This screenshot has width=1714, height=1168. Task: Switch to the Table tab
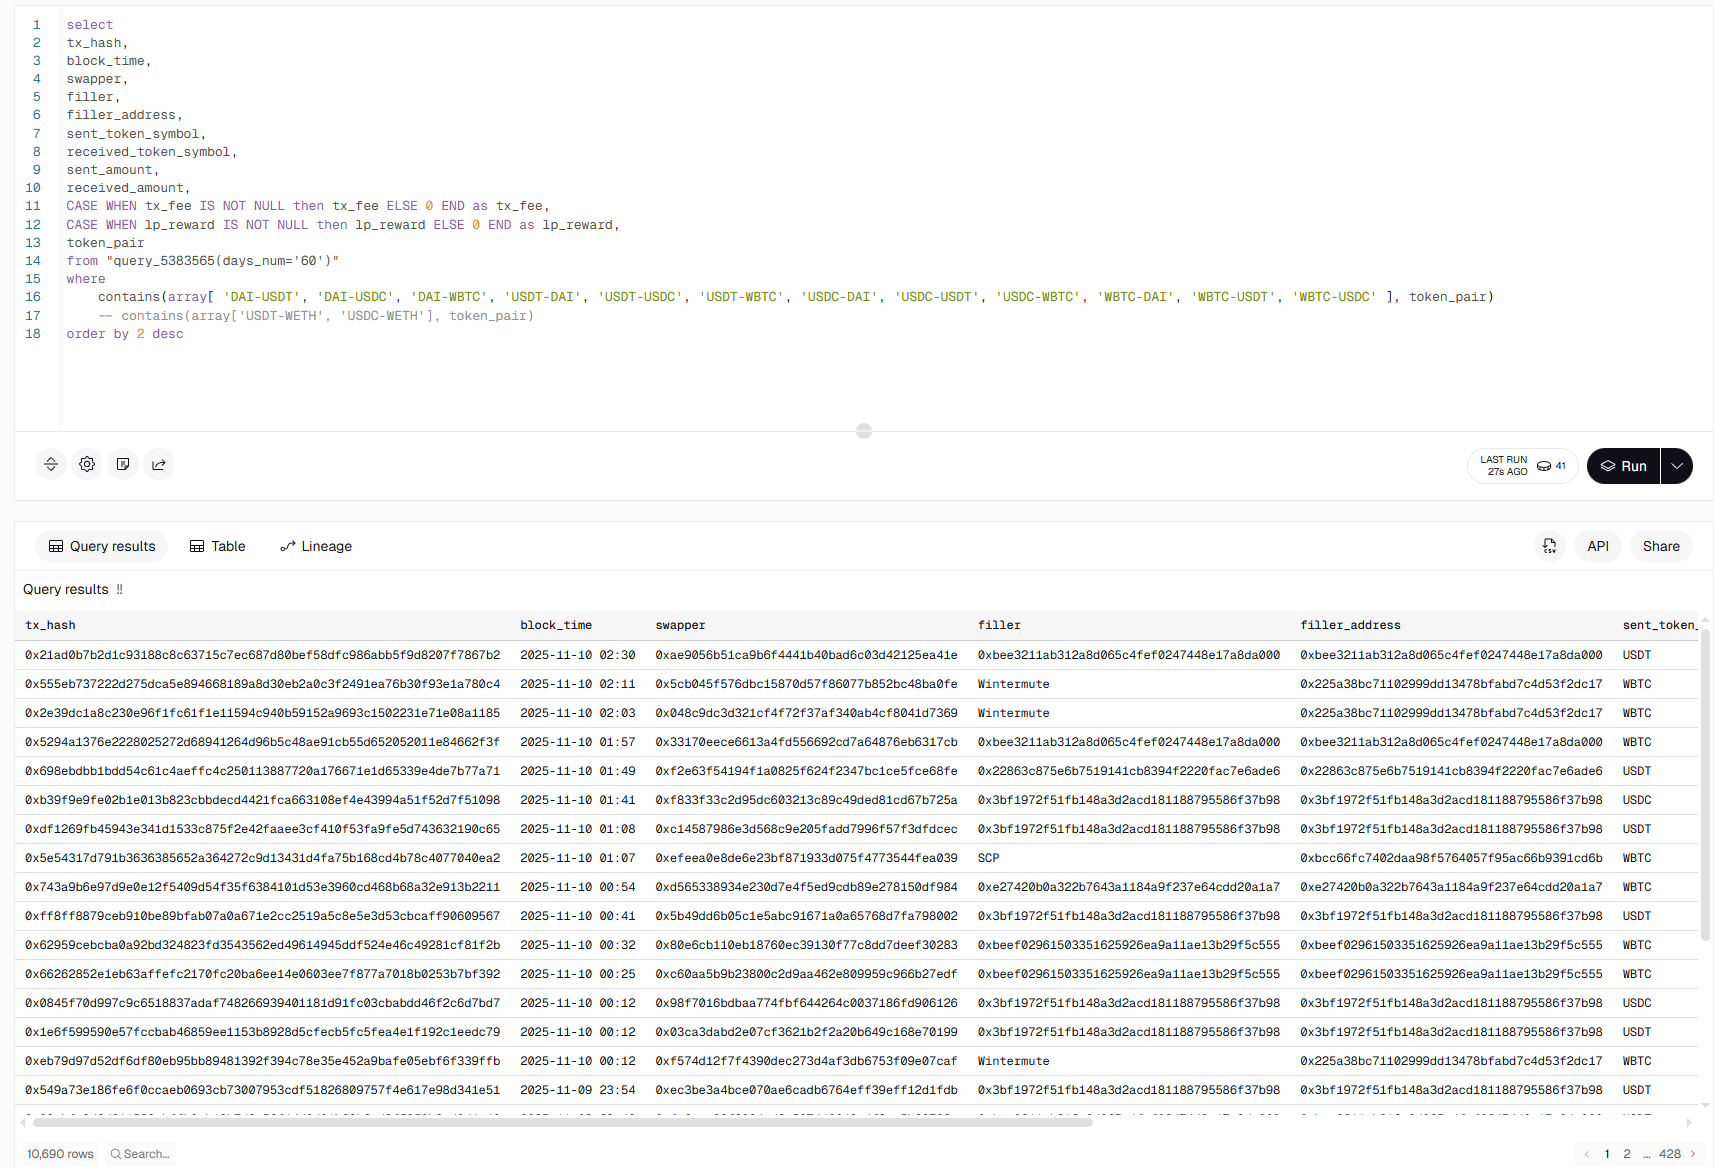[x=218, y=546]
